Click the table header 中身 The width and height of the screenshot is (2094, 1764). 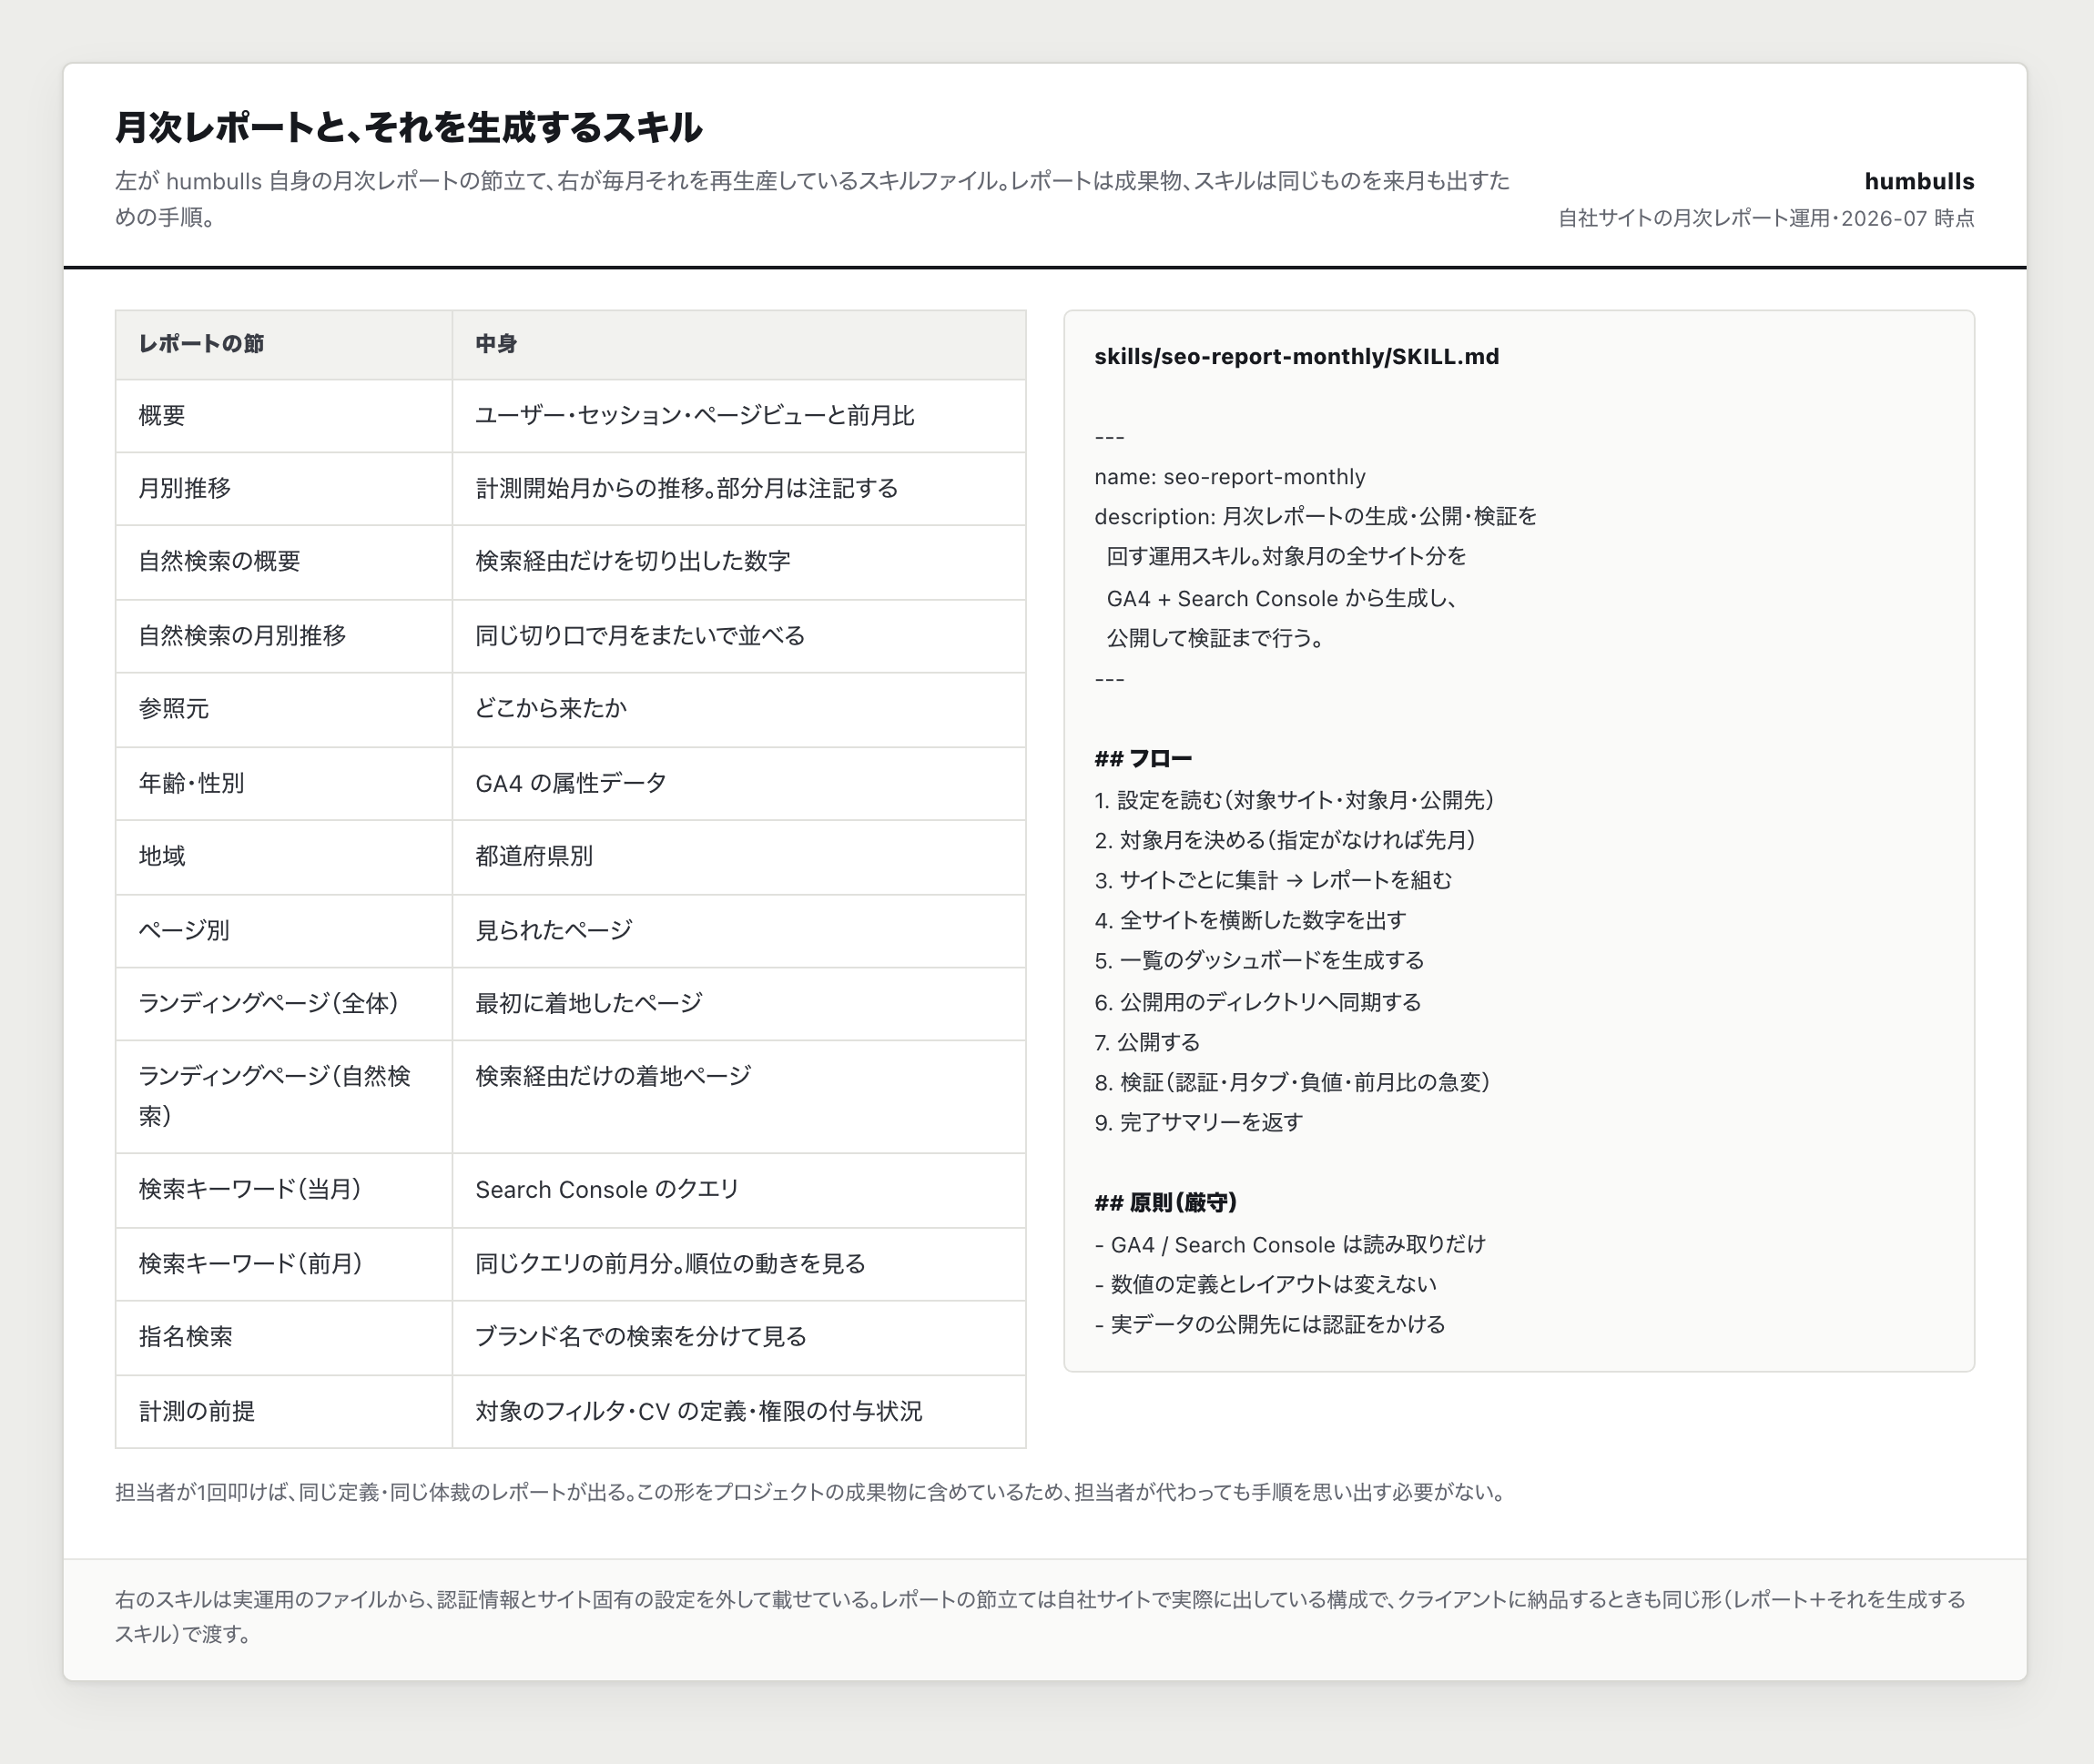pyautogui.click(x=739, y=344)
